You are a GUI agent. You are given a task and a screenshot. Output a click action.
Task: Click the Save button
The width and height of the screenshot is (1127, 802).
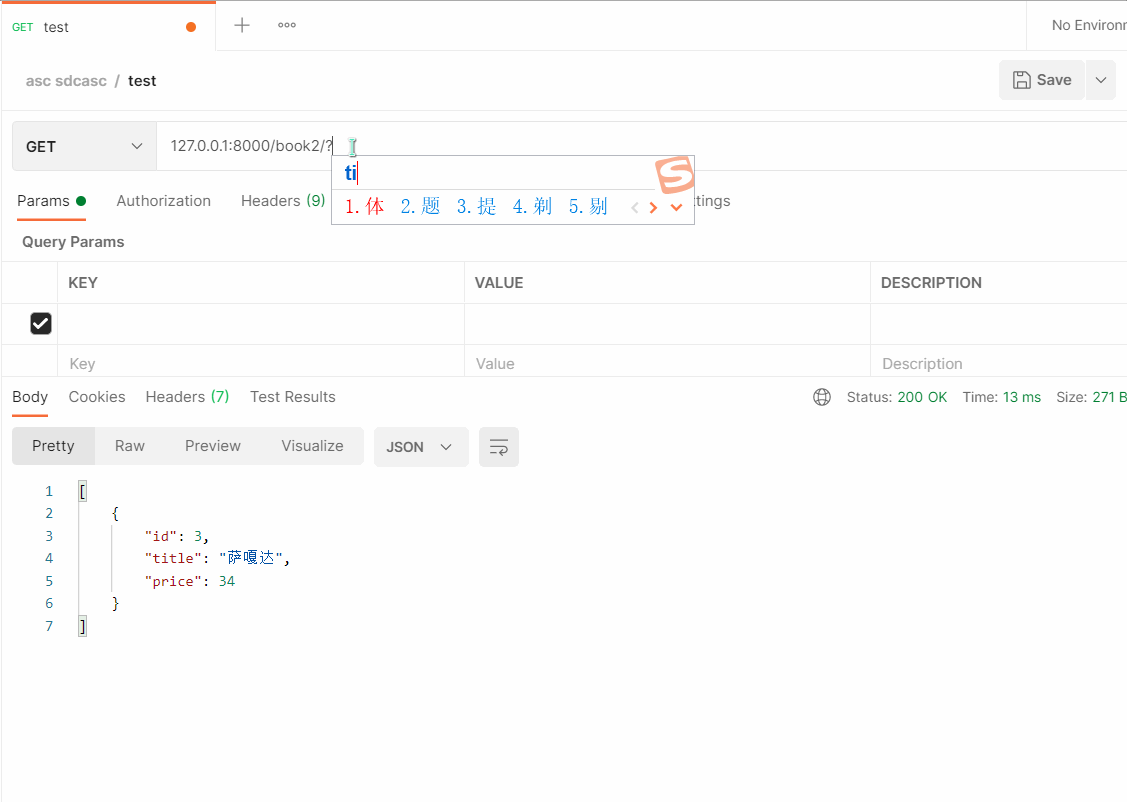pos(1041,80)
